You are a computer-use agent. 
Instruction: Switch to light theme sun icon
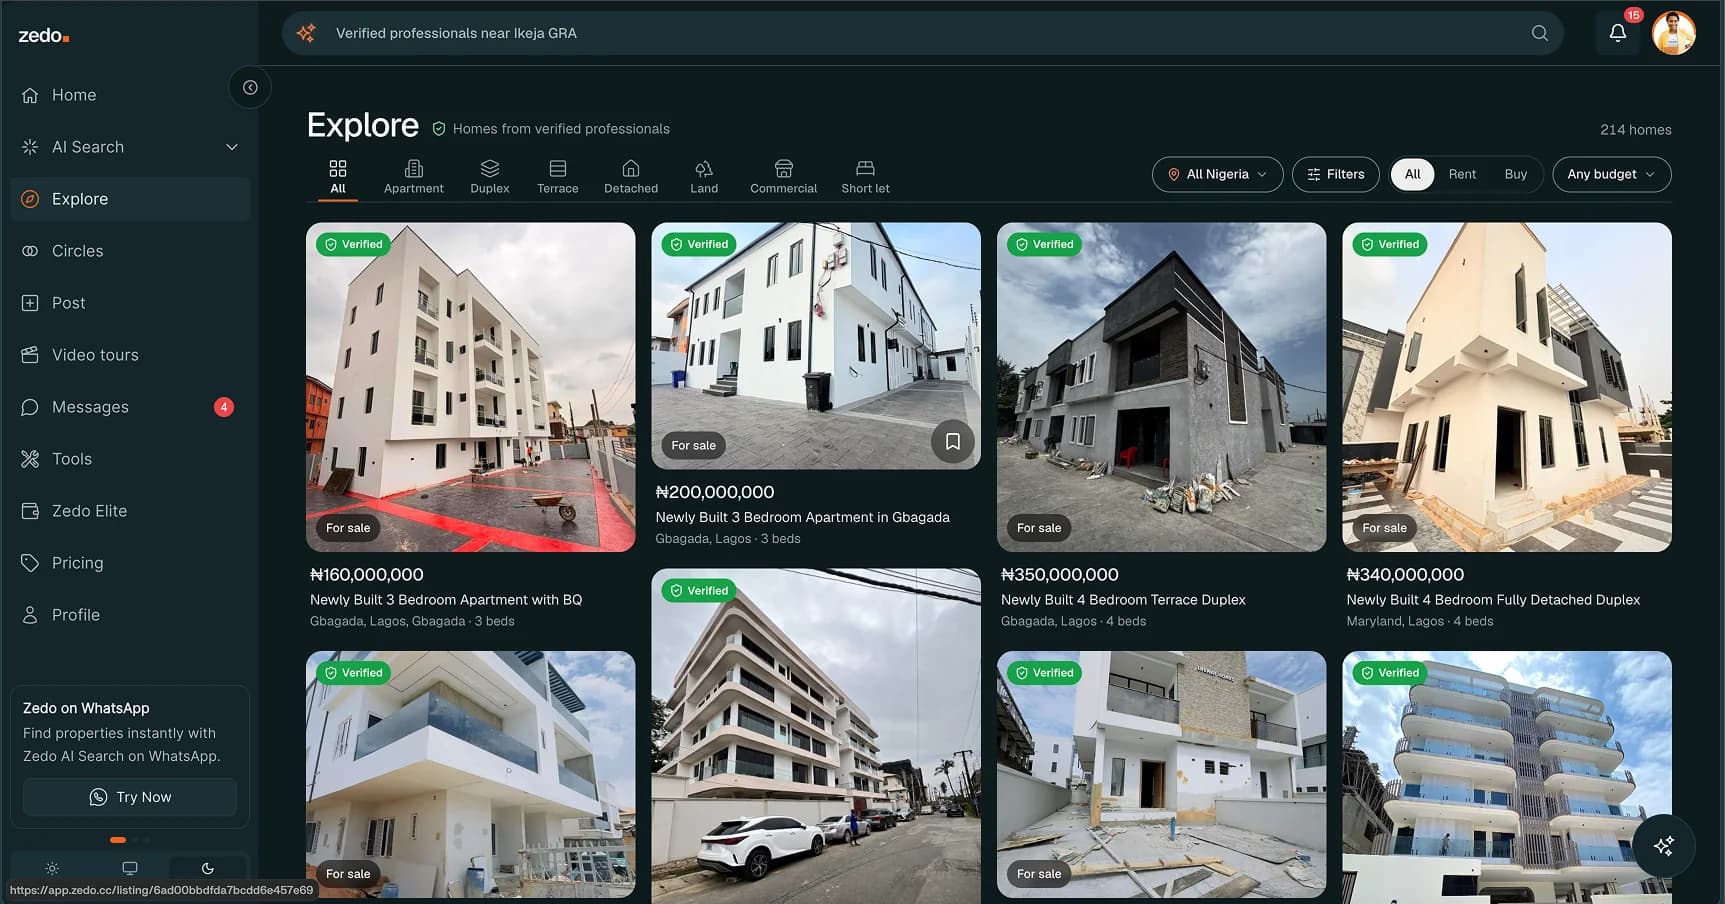52,868
